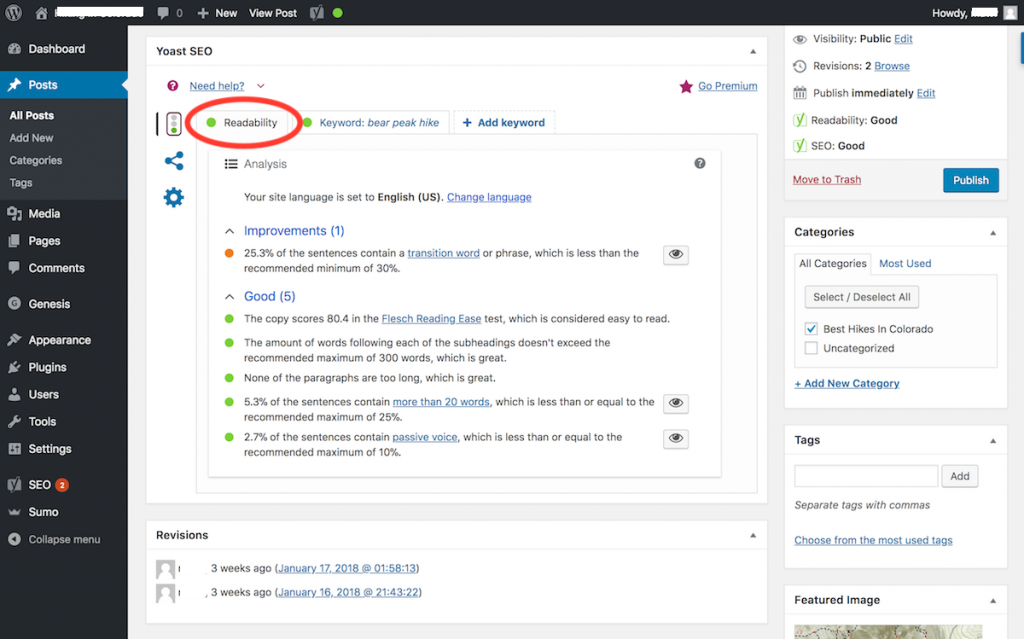Click the calendar icon beside Publish immediately
Image resolution: width=1024 pixels, height=639 pixels.
[799, 93]
